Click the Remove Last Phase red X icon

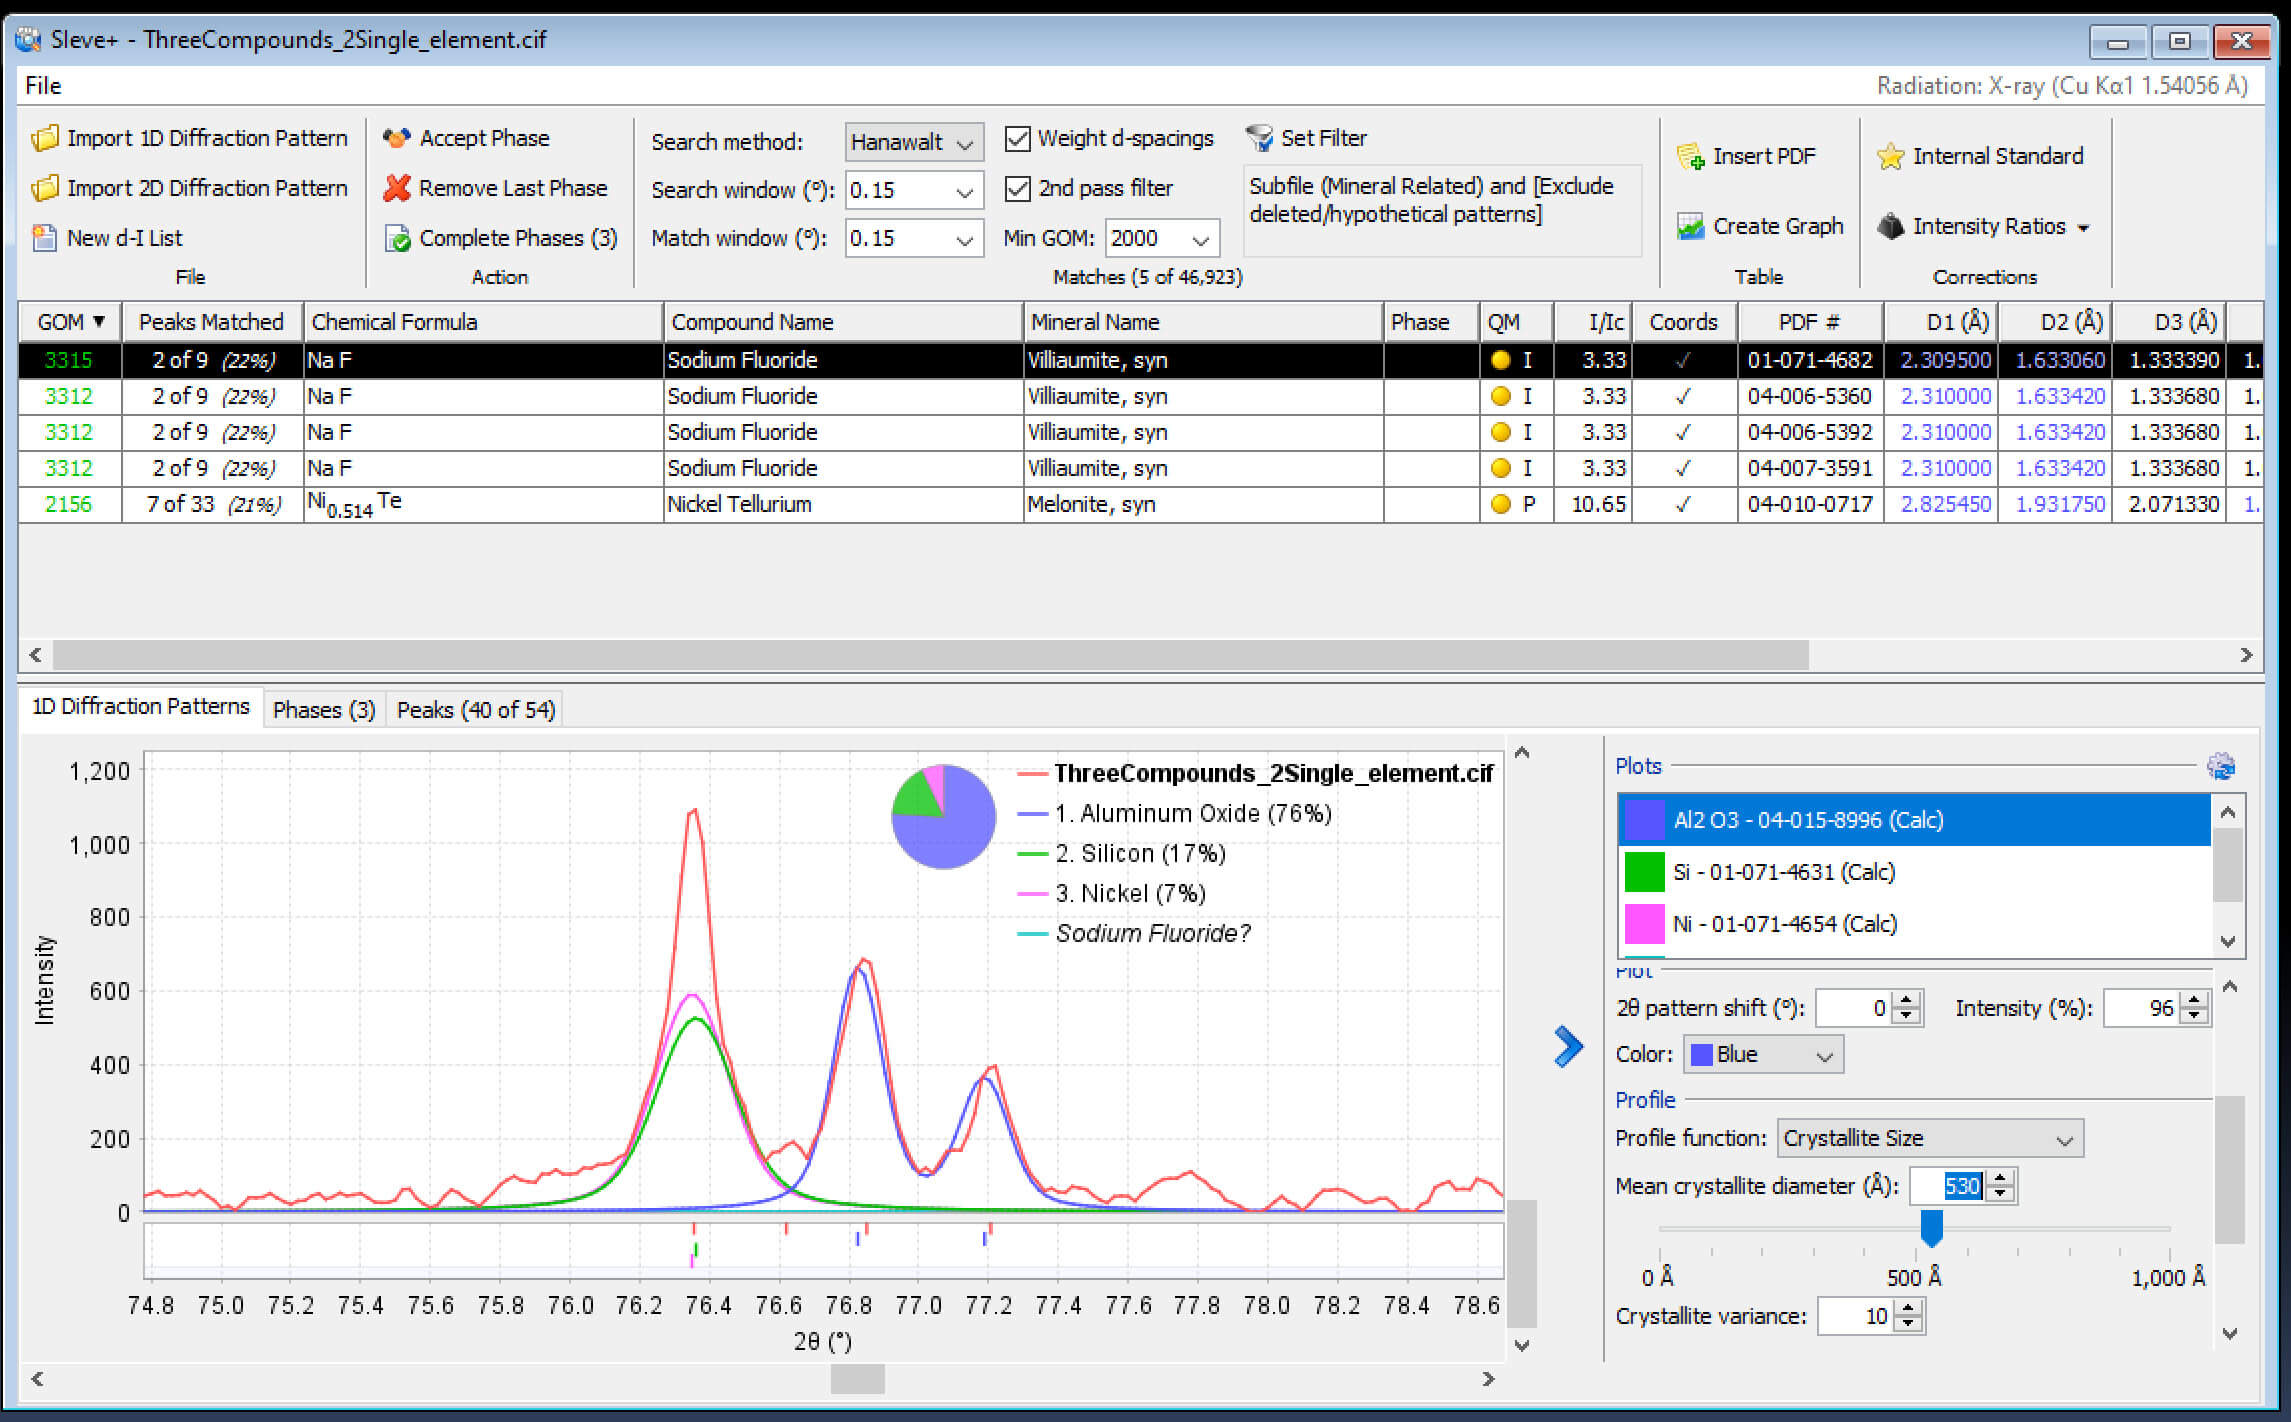(x=397, y=188)
